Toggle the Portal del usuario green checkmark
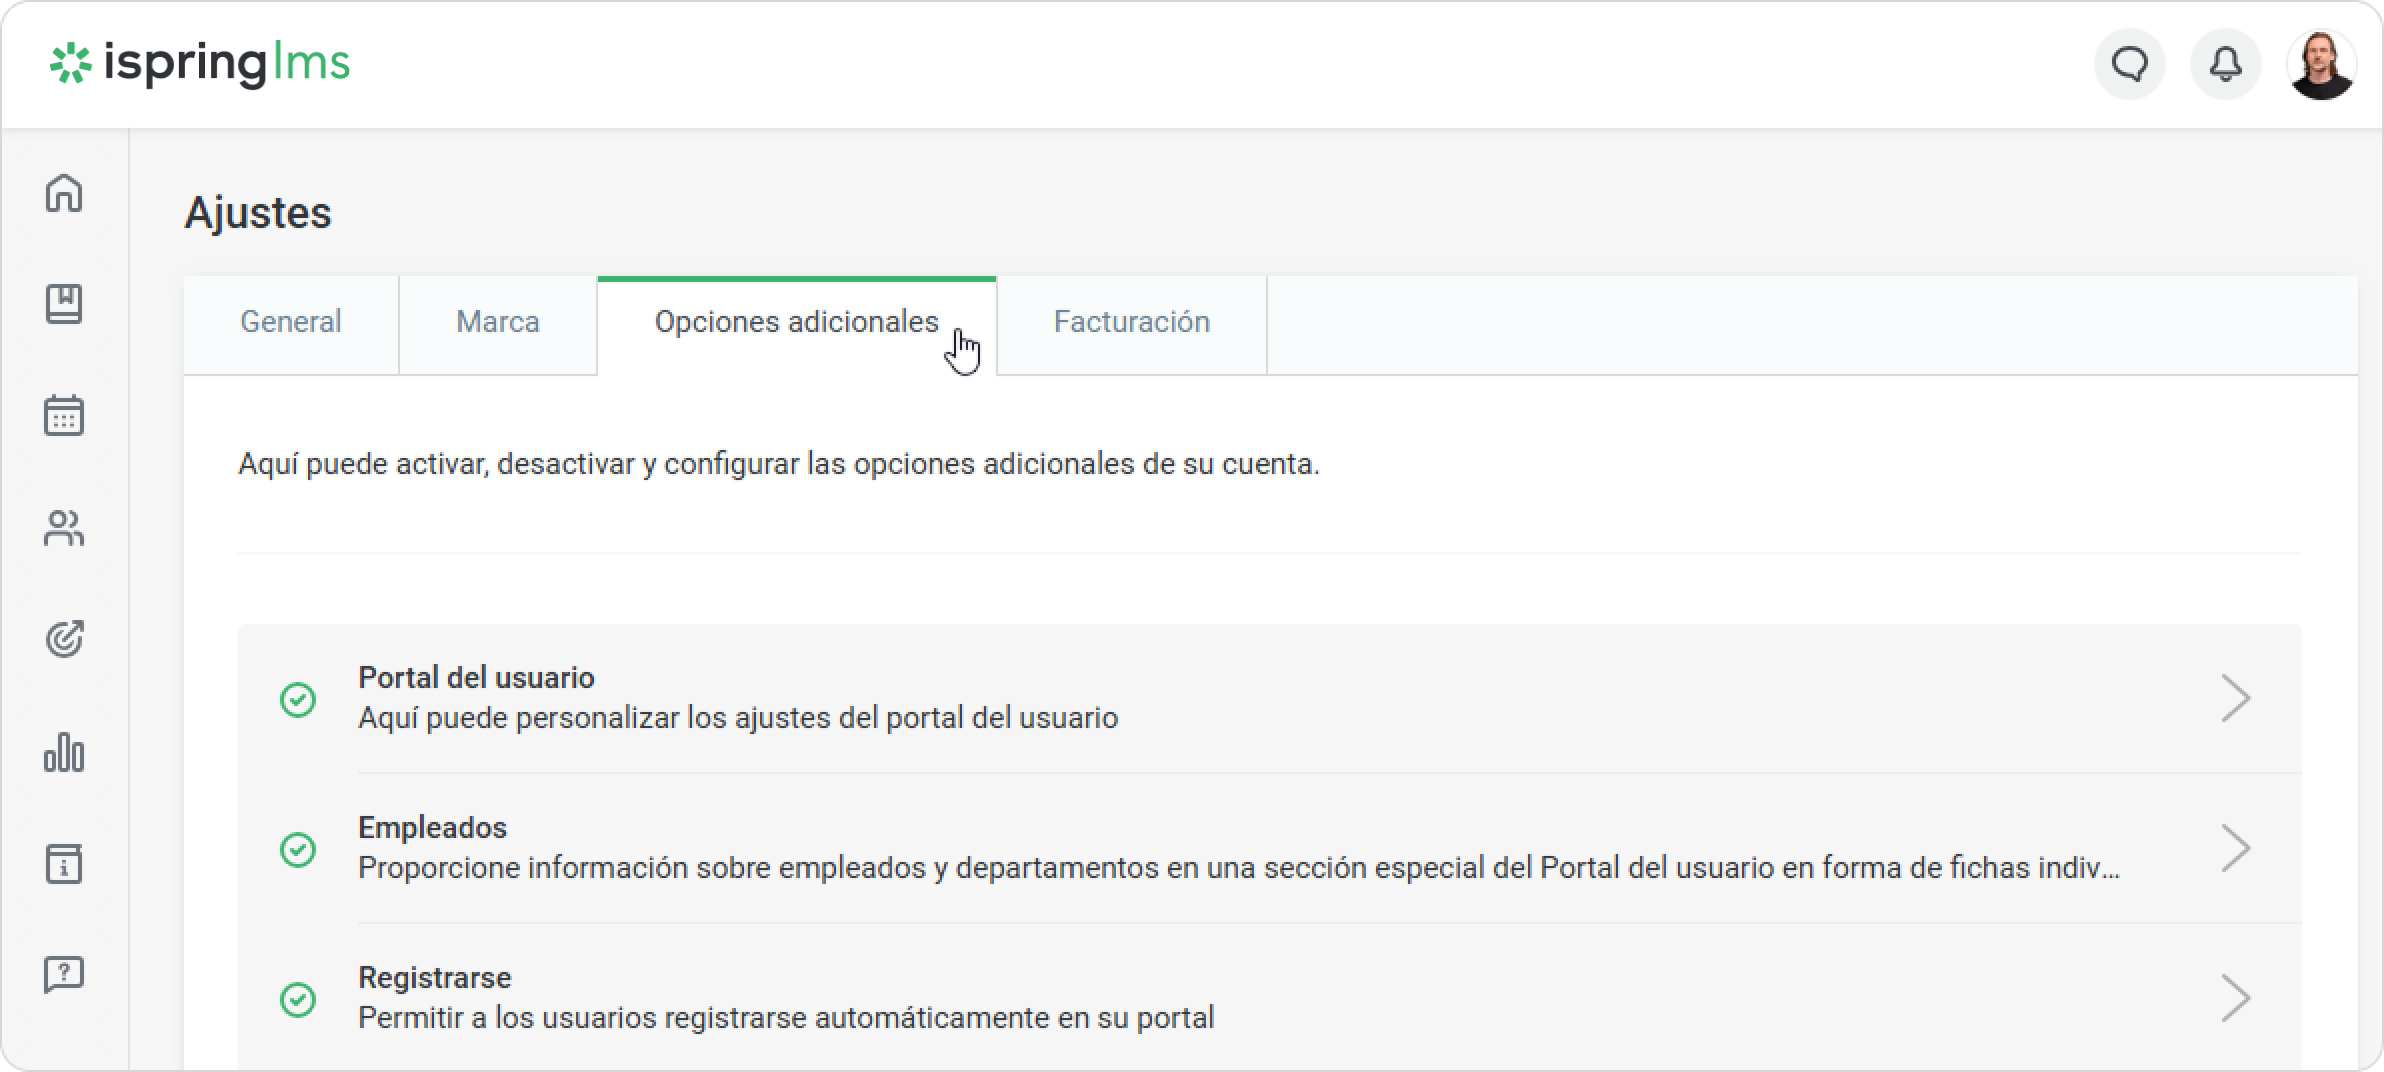This screenshot has height=1072, width=2384. pos(298,699)
